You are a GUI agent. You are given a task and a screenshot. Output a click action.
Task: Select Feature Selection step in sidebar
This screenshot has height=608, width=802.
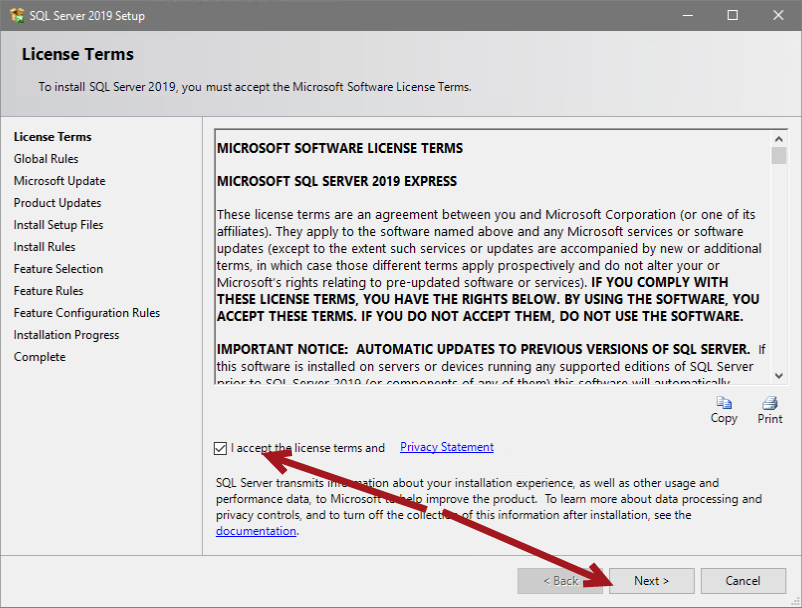[x=58, y=269]
